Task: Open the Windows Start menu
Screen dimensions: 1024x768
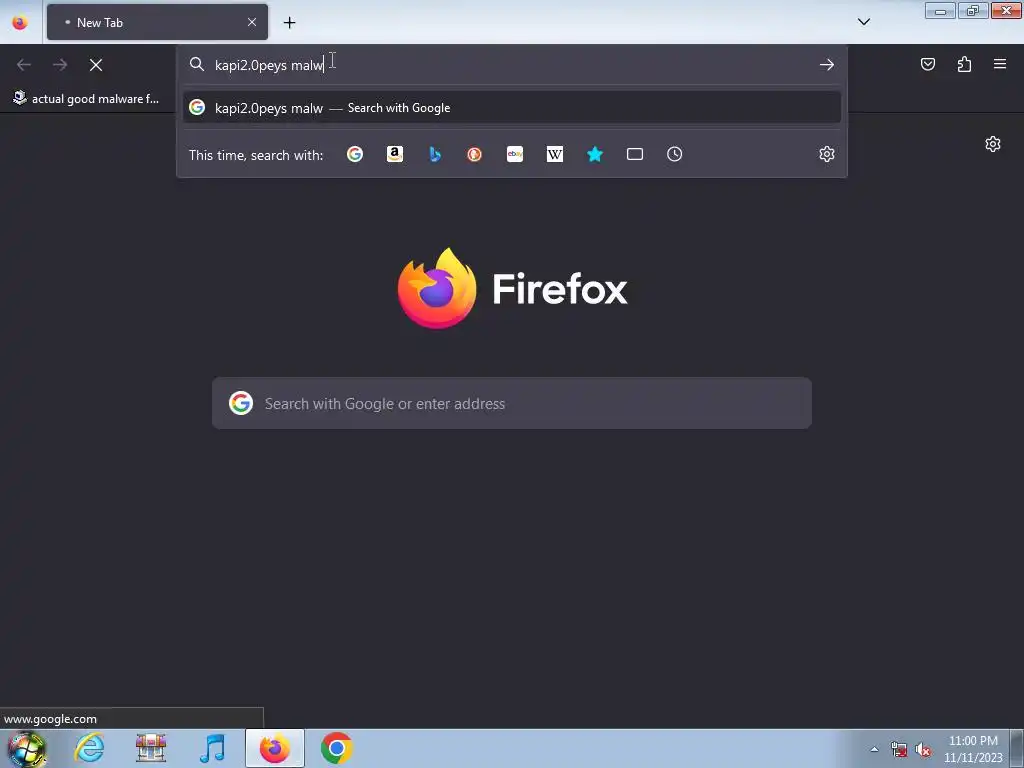Action: [27, 748]
